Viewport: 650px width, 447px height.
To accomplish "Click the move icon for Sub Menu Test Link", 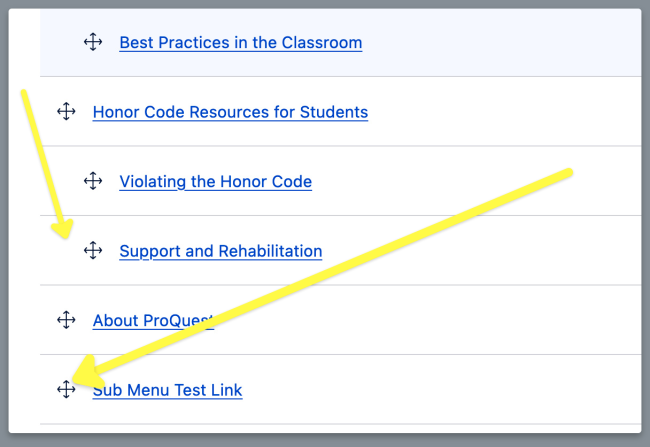I will (x=66, y=389).
